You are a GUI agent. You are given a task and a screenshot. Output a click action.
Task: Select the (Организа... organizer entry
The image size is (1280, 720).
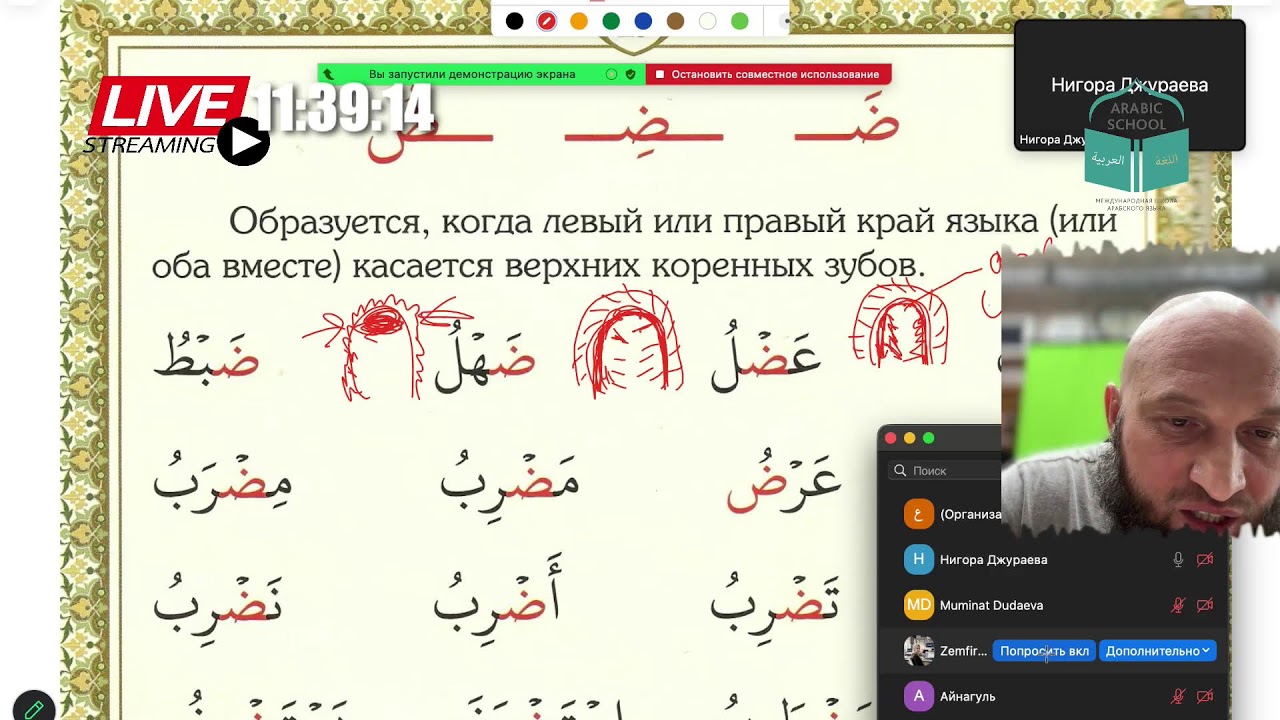970,514
